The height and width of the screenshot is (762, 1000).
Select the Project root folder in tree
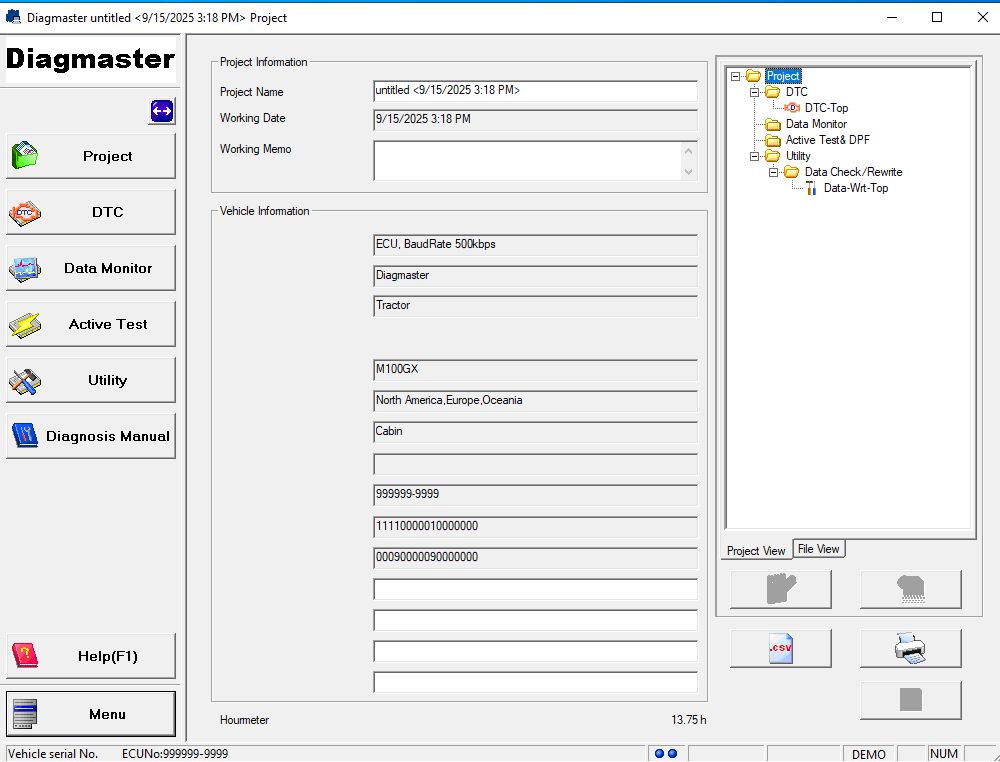pyautogui.click(x=783, y=76)
